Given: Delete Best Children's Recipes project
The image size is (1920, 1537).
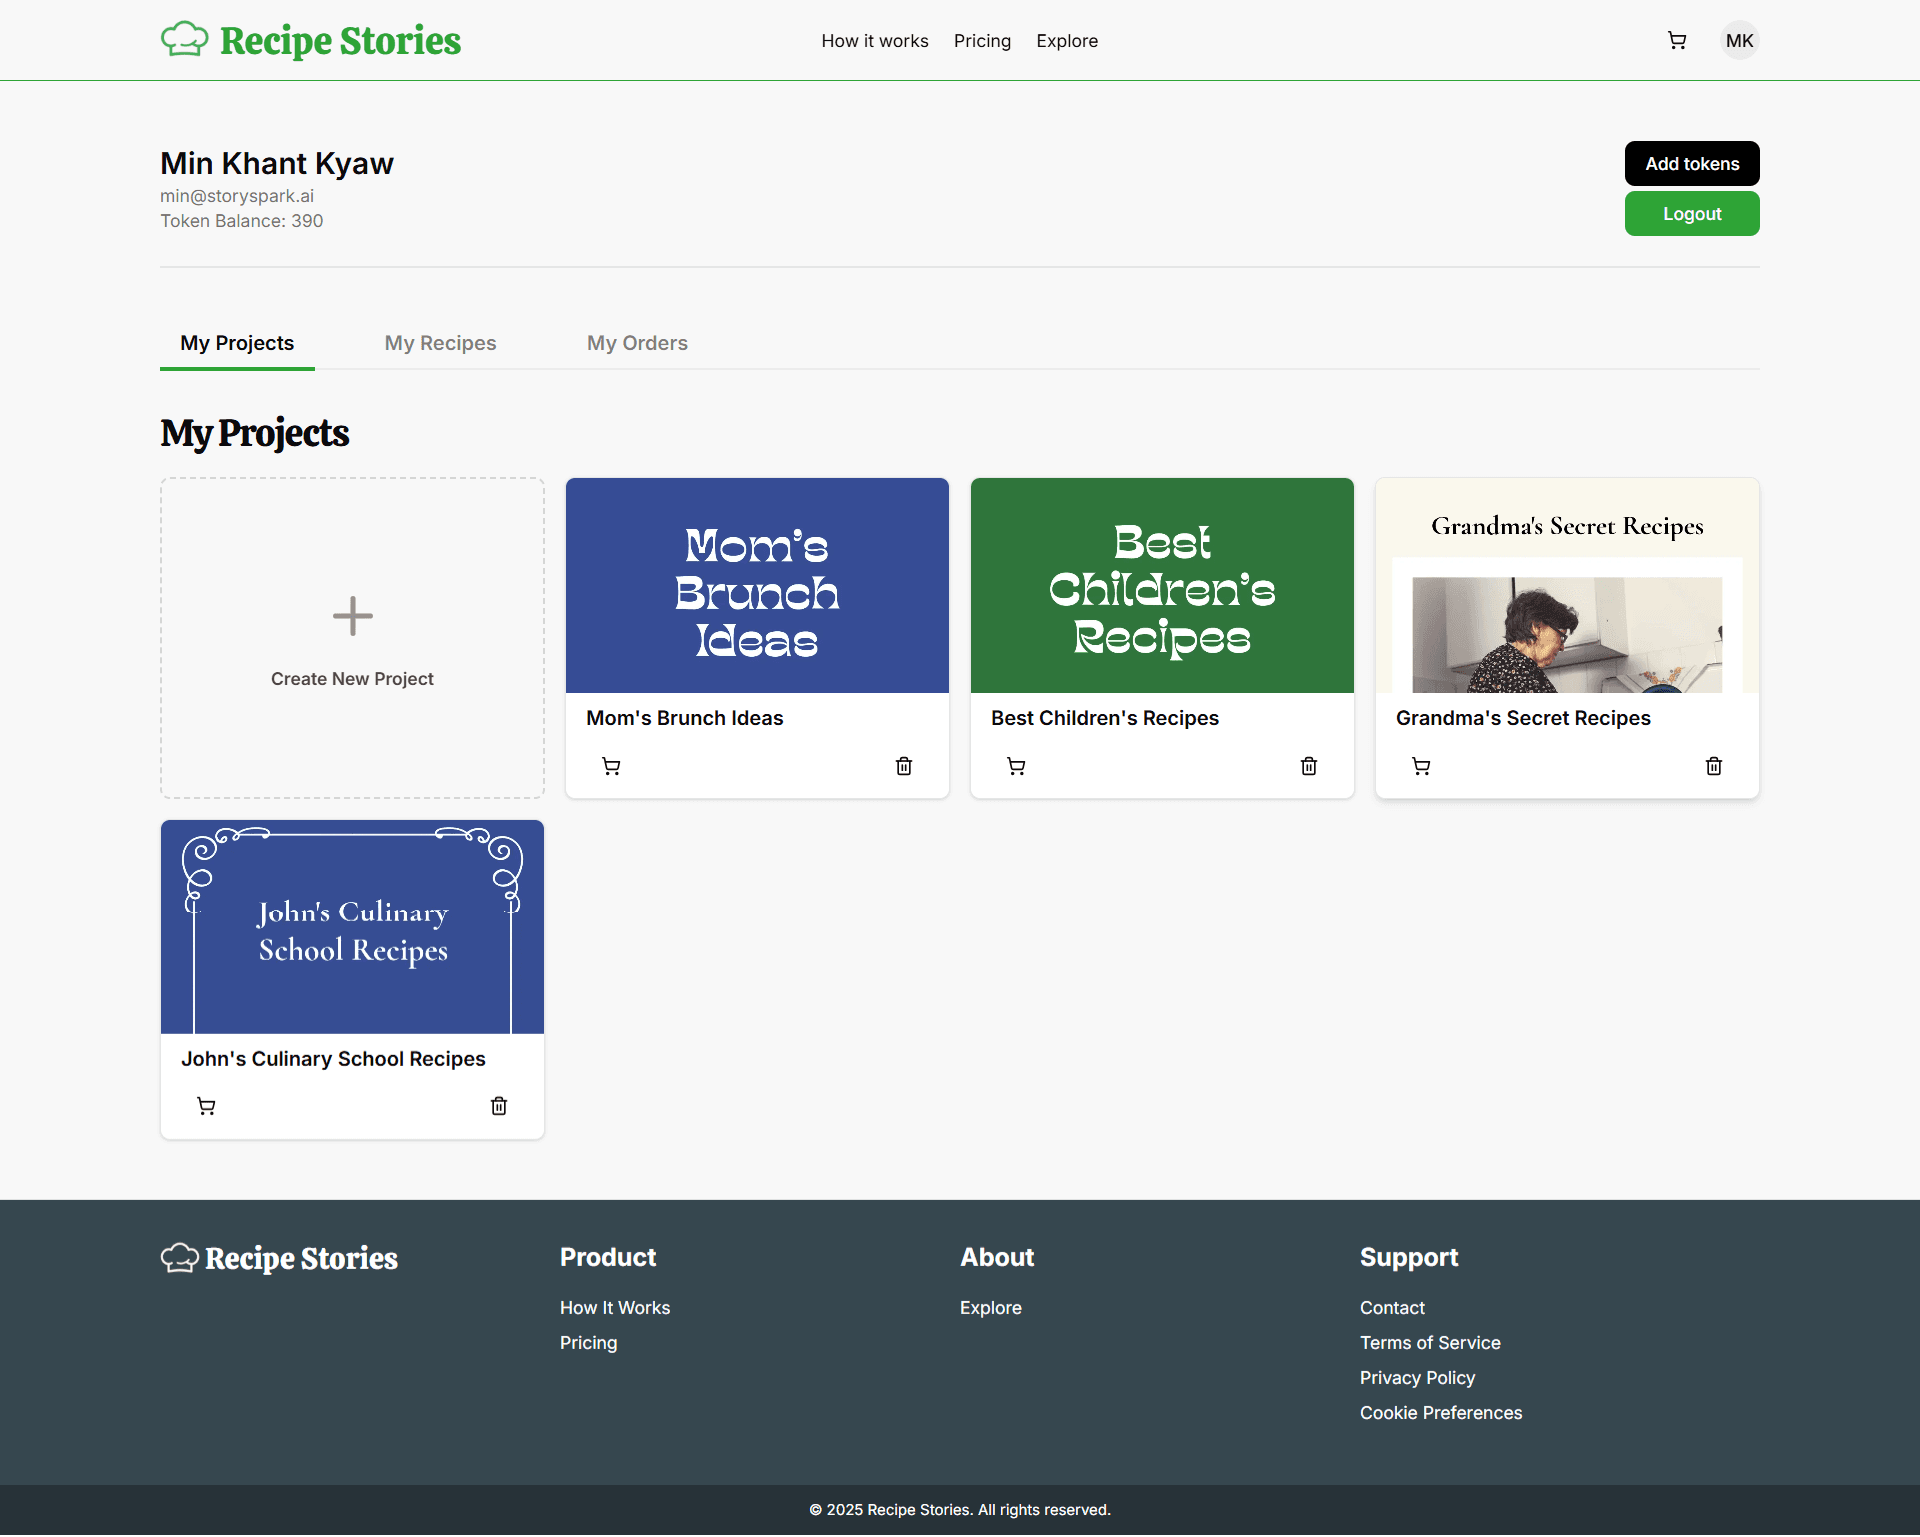Looking at the screenshot, I should click(x=1309, y=766).
